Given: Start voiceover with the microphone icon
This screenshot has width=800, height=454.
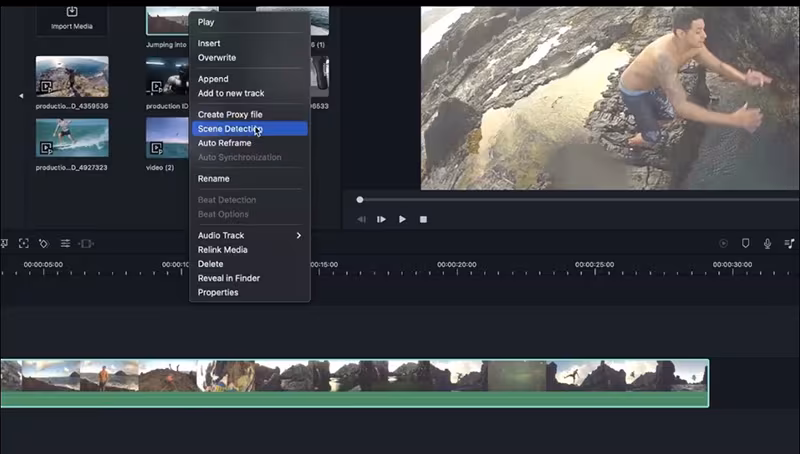Looking at the screenshot, I should [767, 243].
